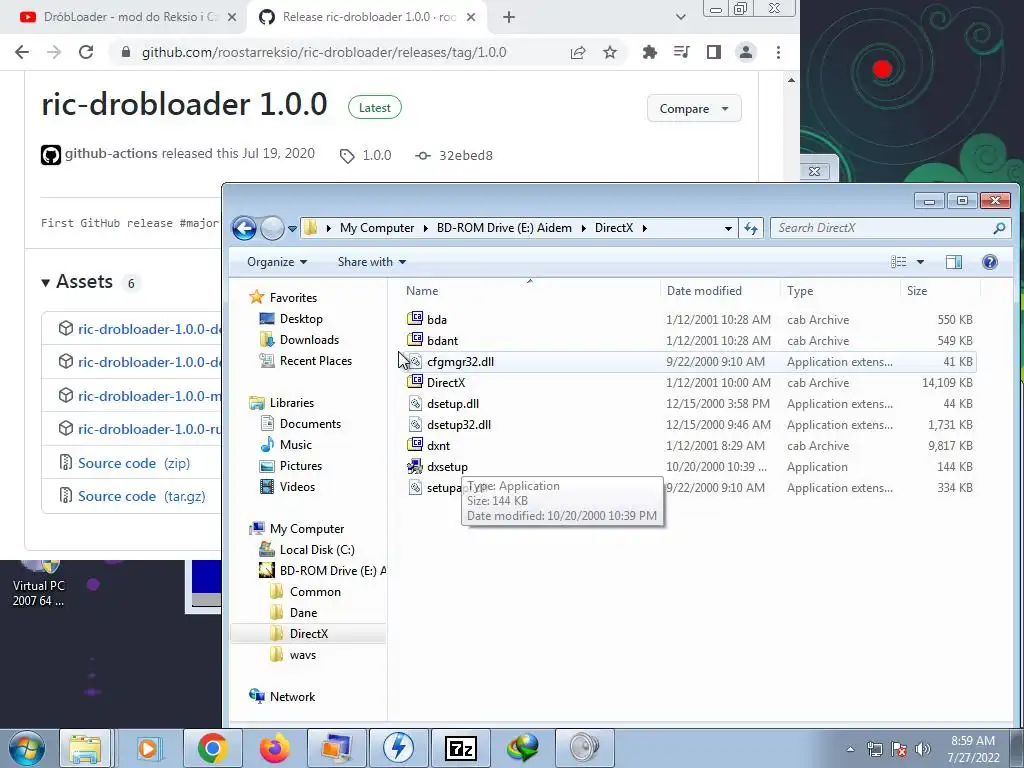1024x768 pixels.
Task: Open the Organize dropdown menu
Action: point(277,262)
